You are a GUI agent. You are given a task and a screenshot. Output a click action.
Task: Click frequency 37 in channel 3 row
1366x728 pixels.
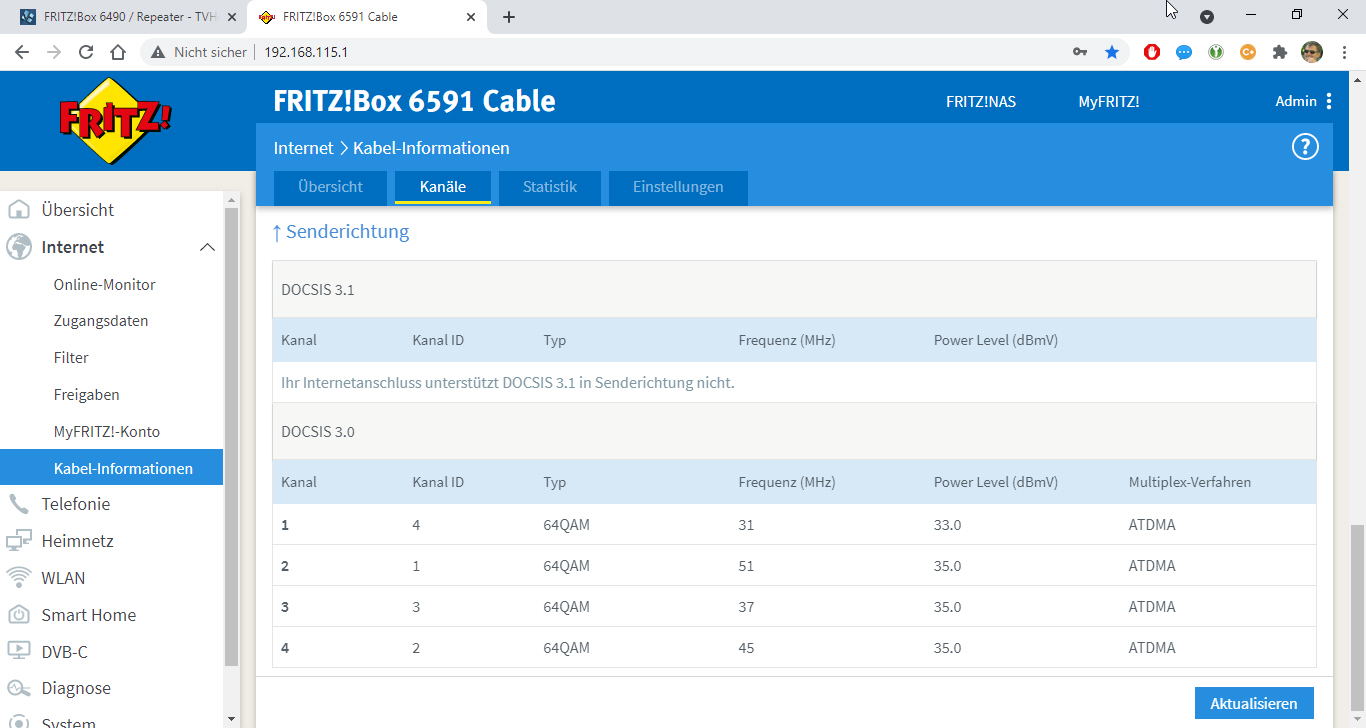click(746, 607)
